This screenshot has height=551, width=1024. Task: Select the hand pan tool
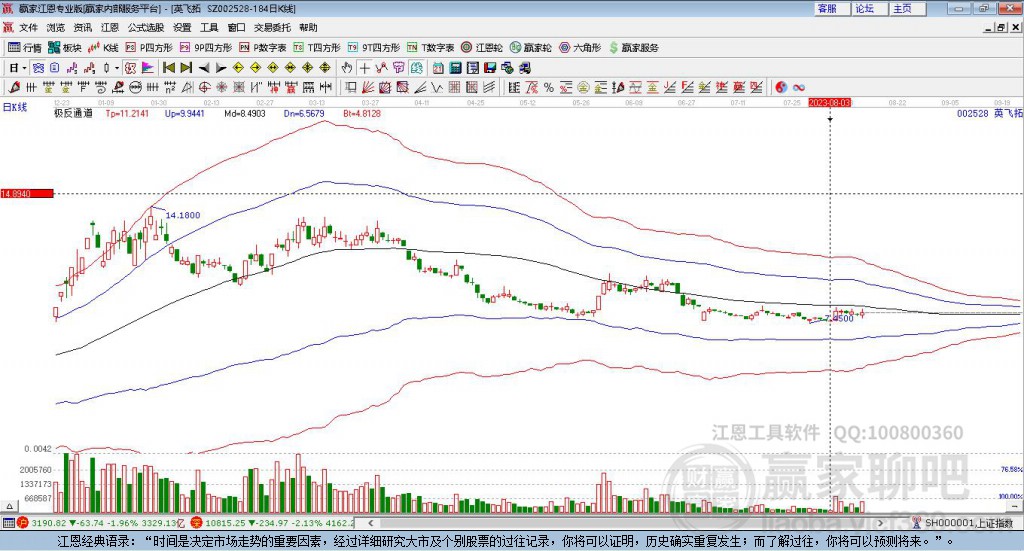click(346, 68)
